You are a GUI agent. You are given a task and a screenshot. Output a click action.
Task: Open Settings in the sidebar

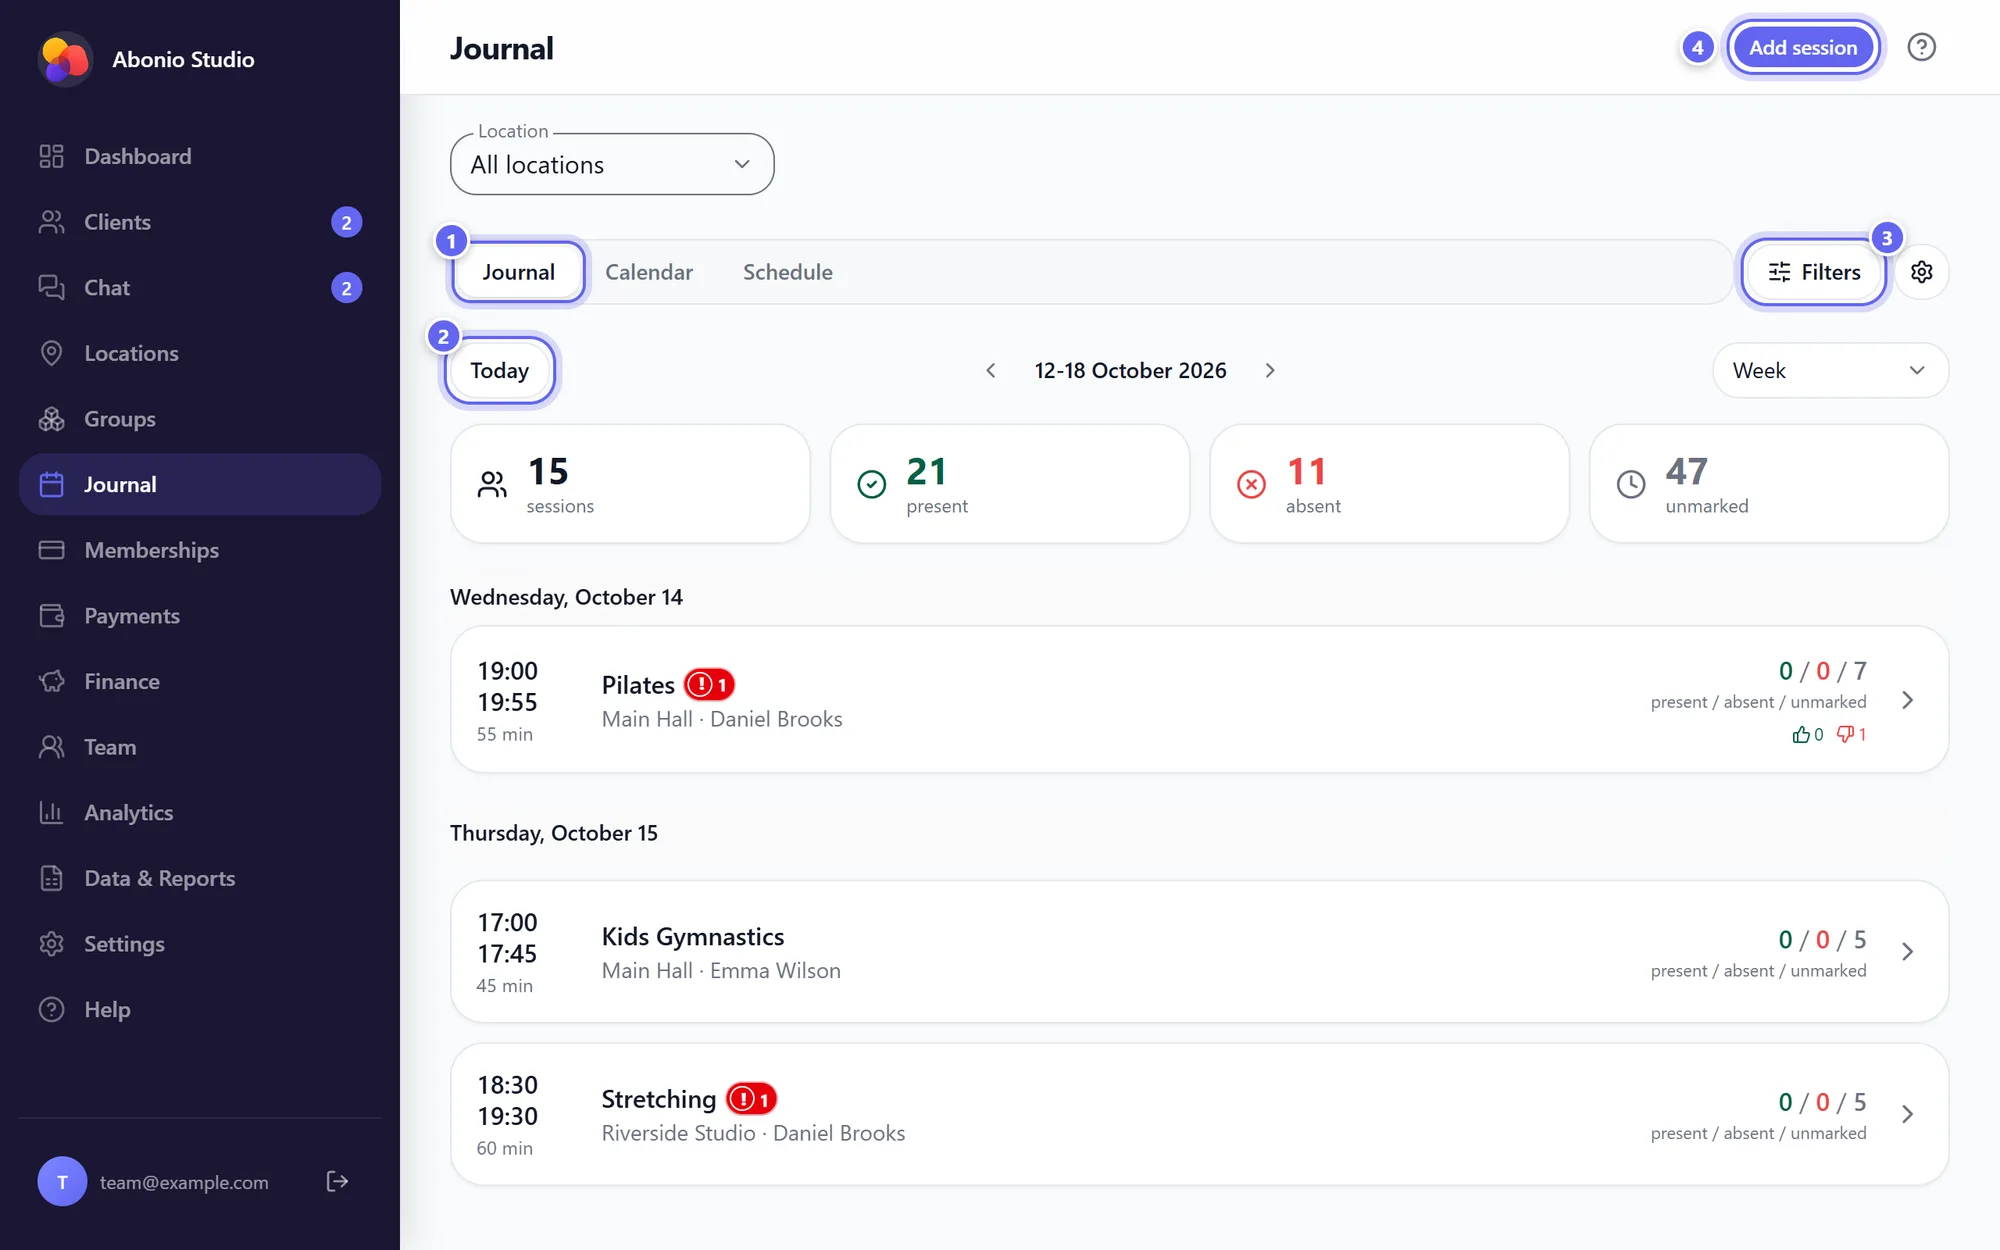200,944
